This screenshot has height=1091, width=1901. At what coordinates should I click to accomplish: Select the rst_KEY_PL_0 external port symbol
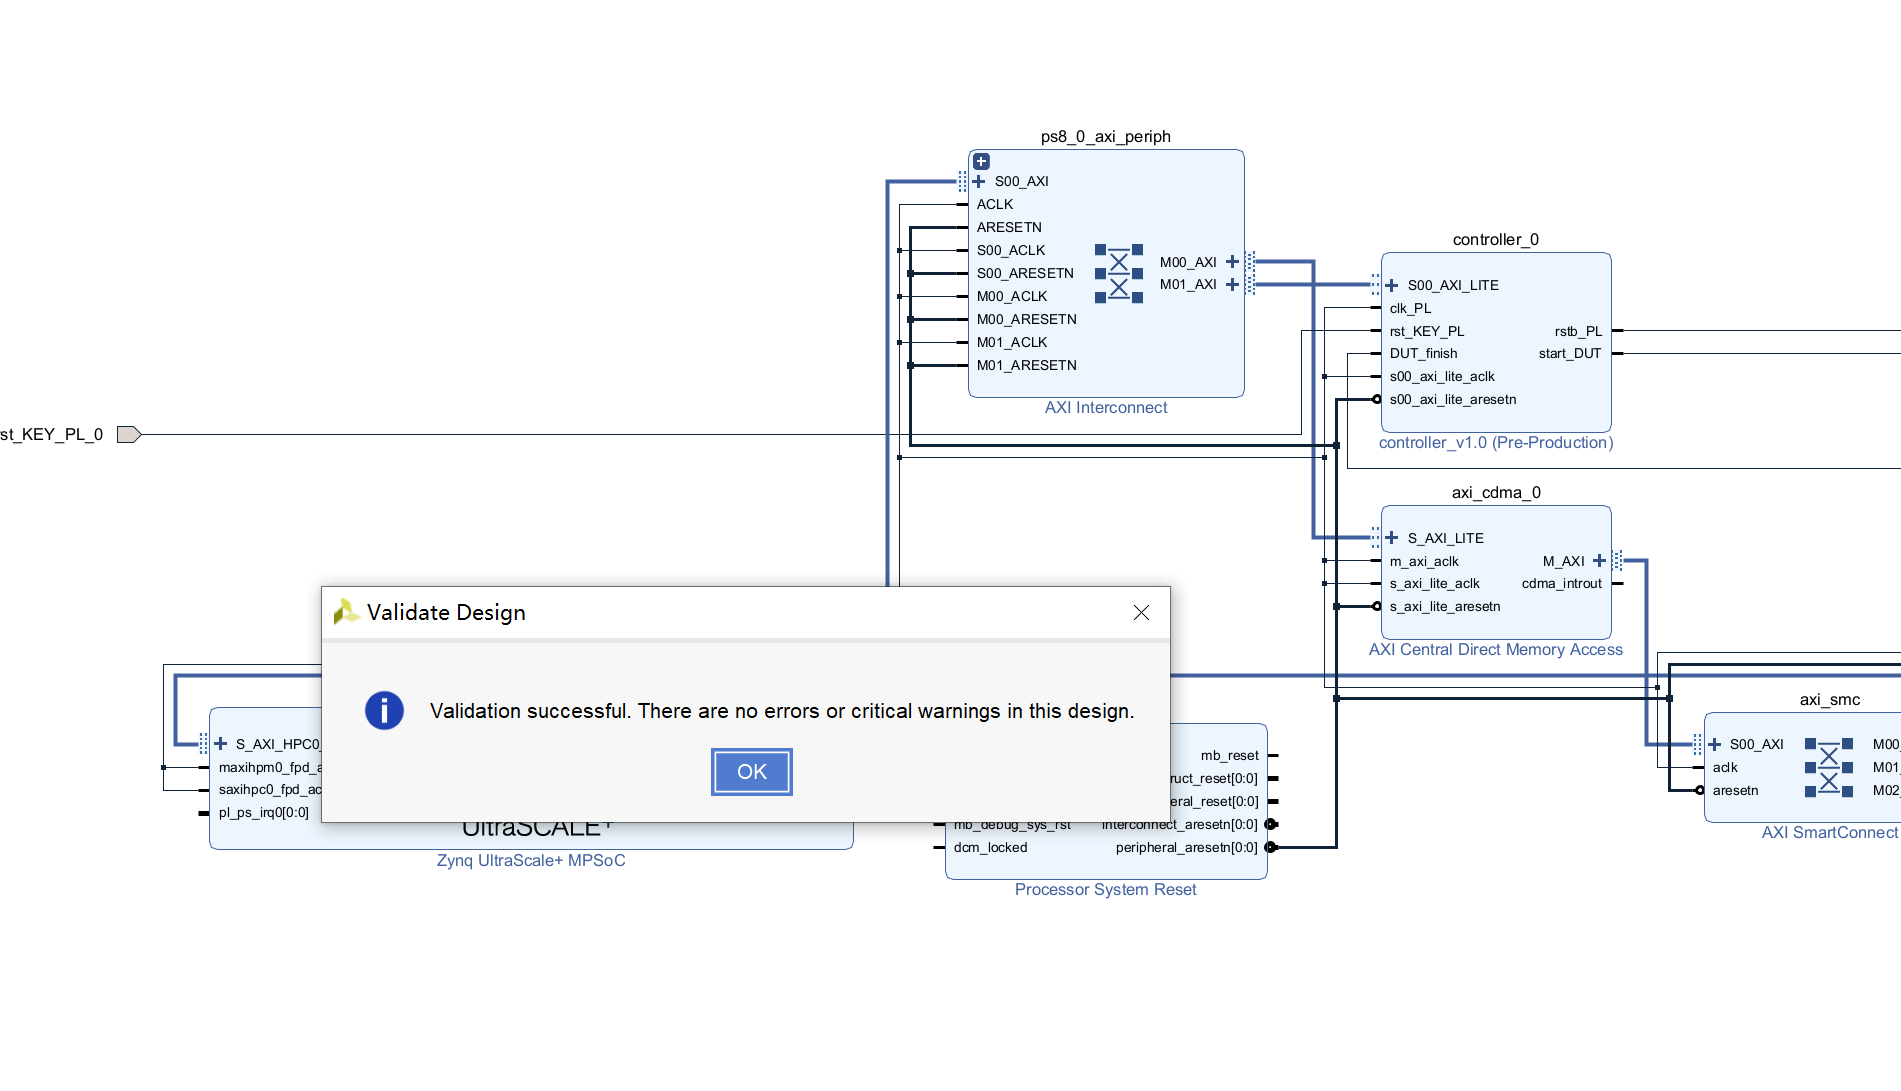tap(129, 434)
